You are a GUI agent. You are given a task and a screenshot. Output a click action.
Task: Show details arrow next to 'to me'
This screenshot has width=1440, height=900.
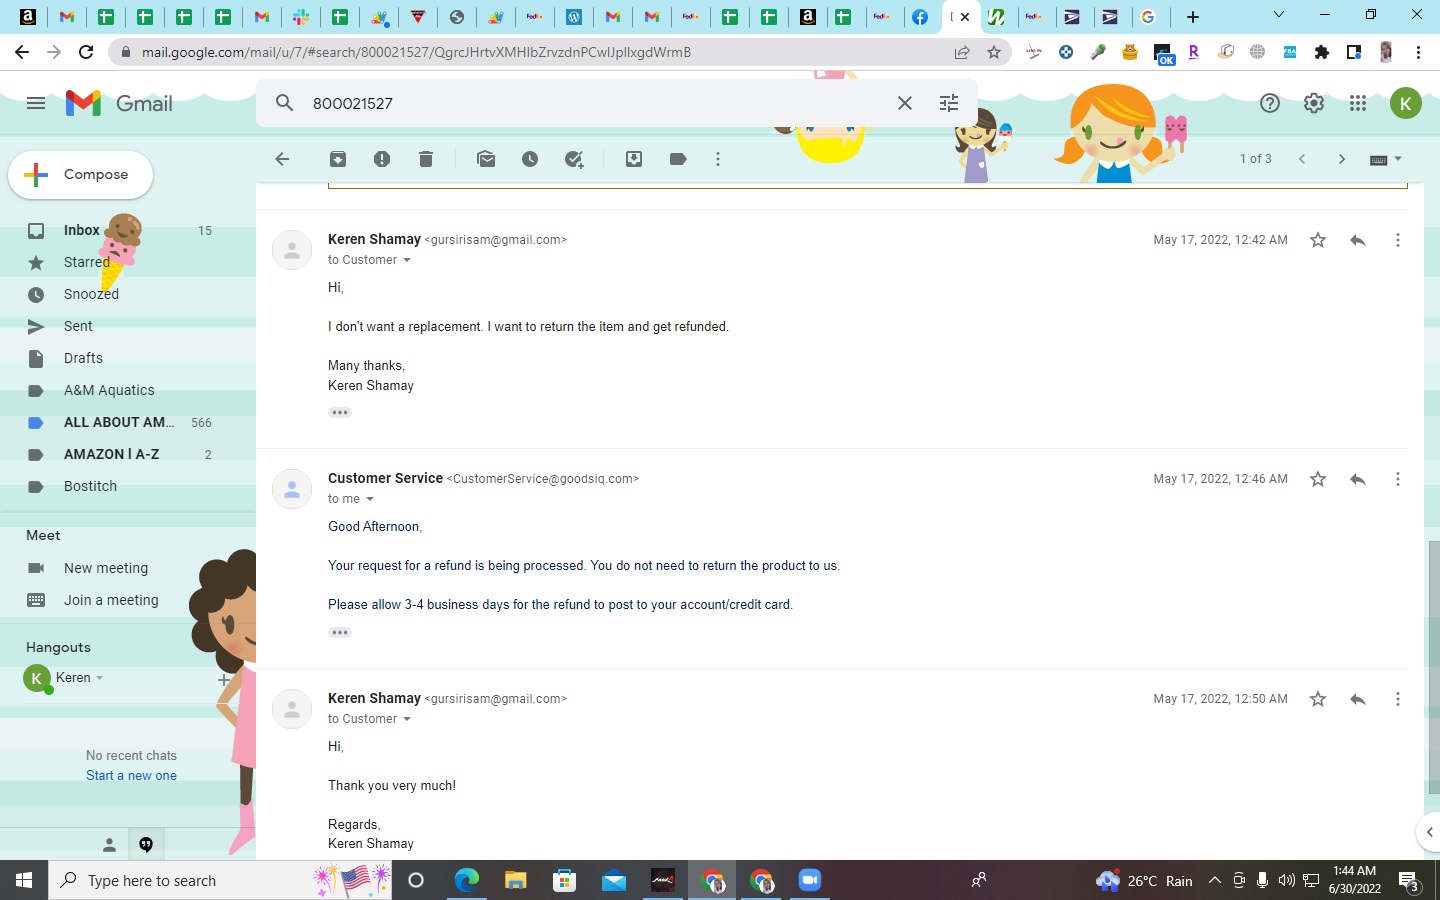click(x=370, y=499)
